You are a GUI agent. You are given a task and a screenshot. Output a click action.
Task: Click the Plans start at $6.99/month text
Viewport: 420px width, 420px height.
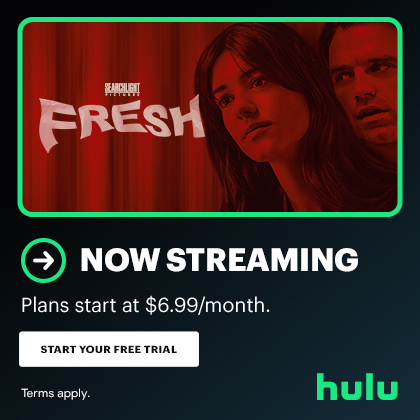point(146,305)
